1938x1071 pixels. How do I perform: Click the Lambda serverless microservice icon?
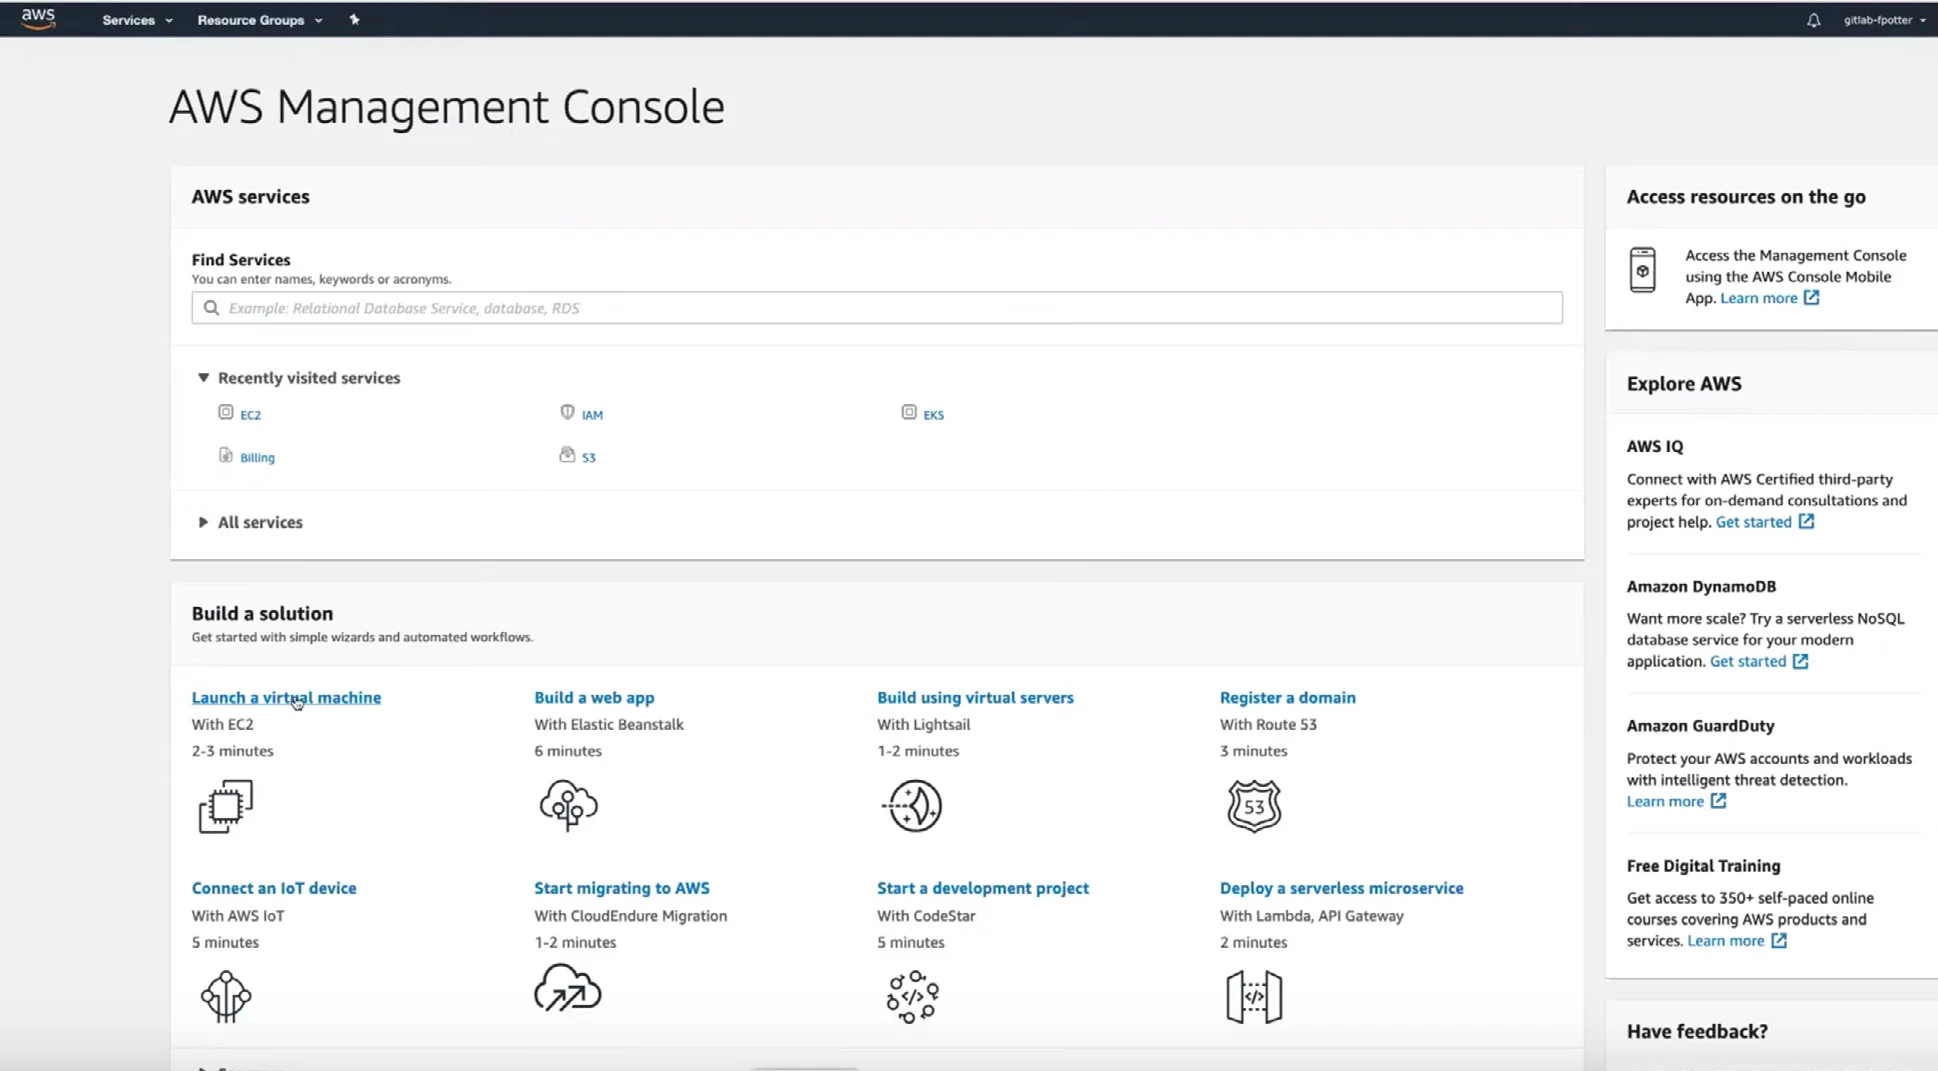pos(1253,996)
